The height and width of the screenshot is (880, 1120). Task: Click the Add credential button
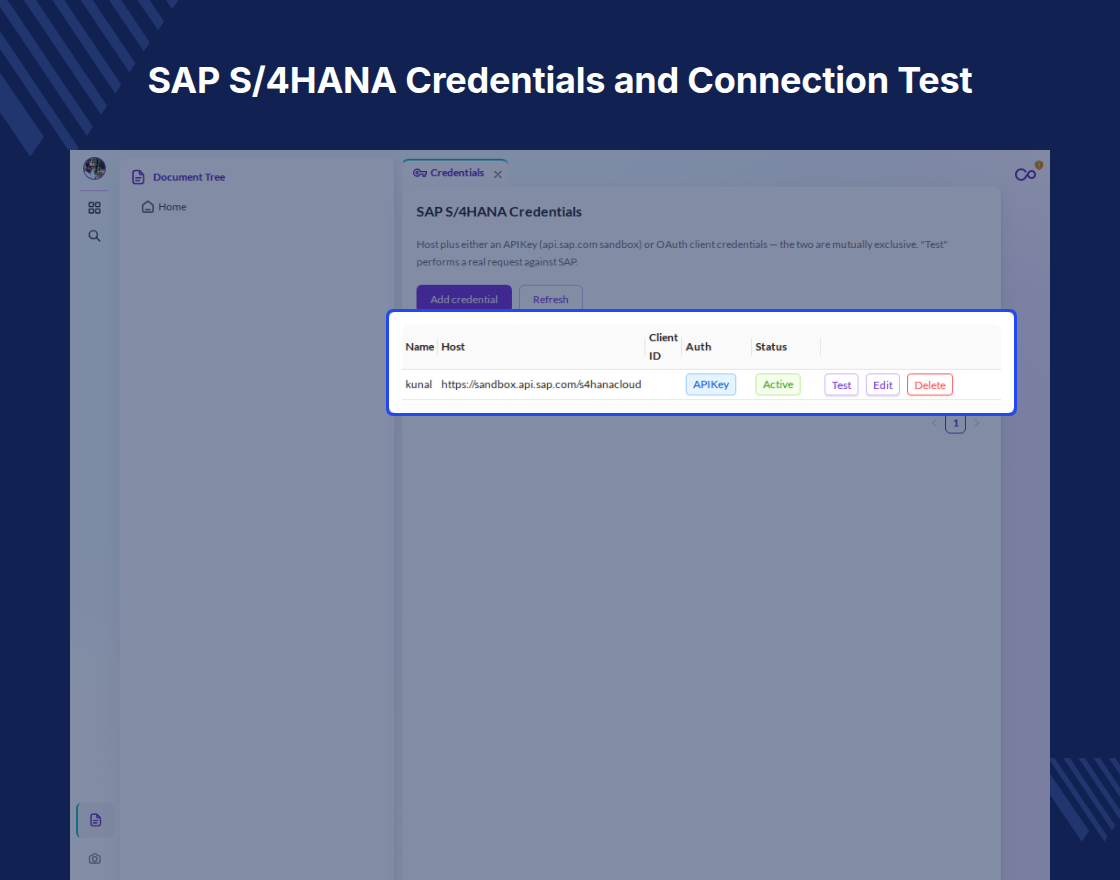464,299
